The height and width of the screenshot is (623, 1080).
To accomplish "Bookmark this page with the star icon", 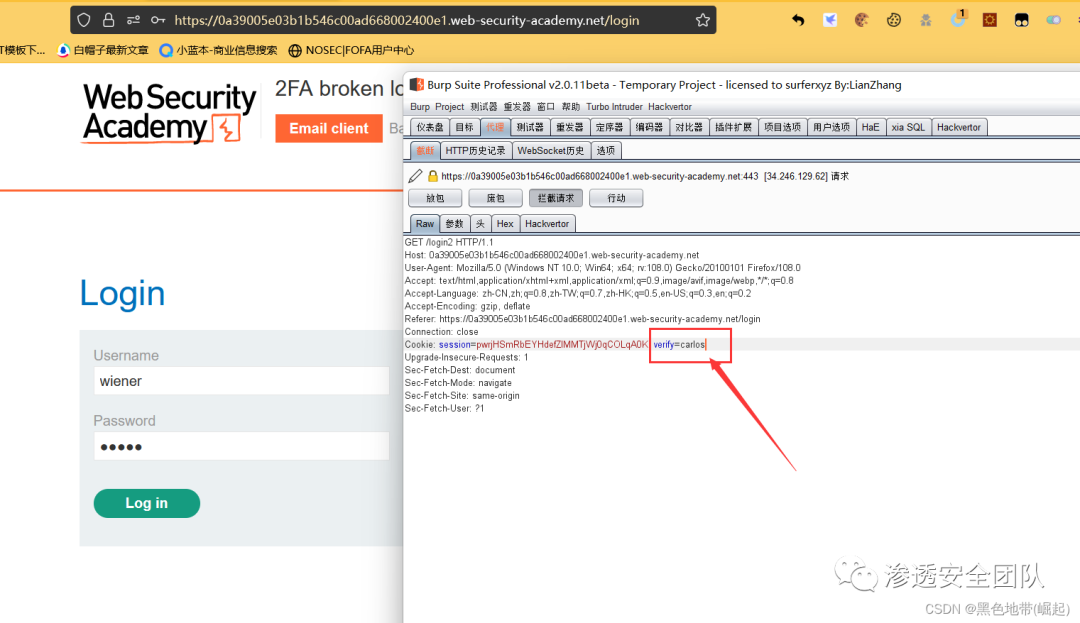I will click(x=703, y=20).
